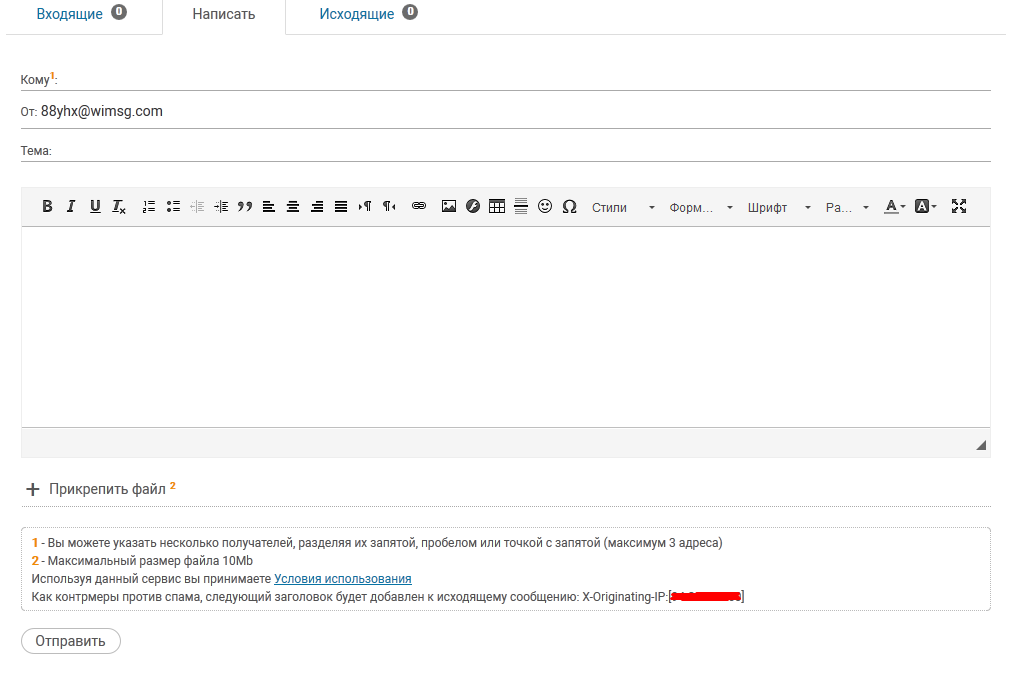The height and width of the screenshot is (680, 1025).
Task: Open the smiley emoticon picker
Action: [x=545, y=207]
